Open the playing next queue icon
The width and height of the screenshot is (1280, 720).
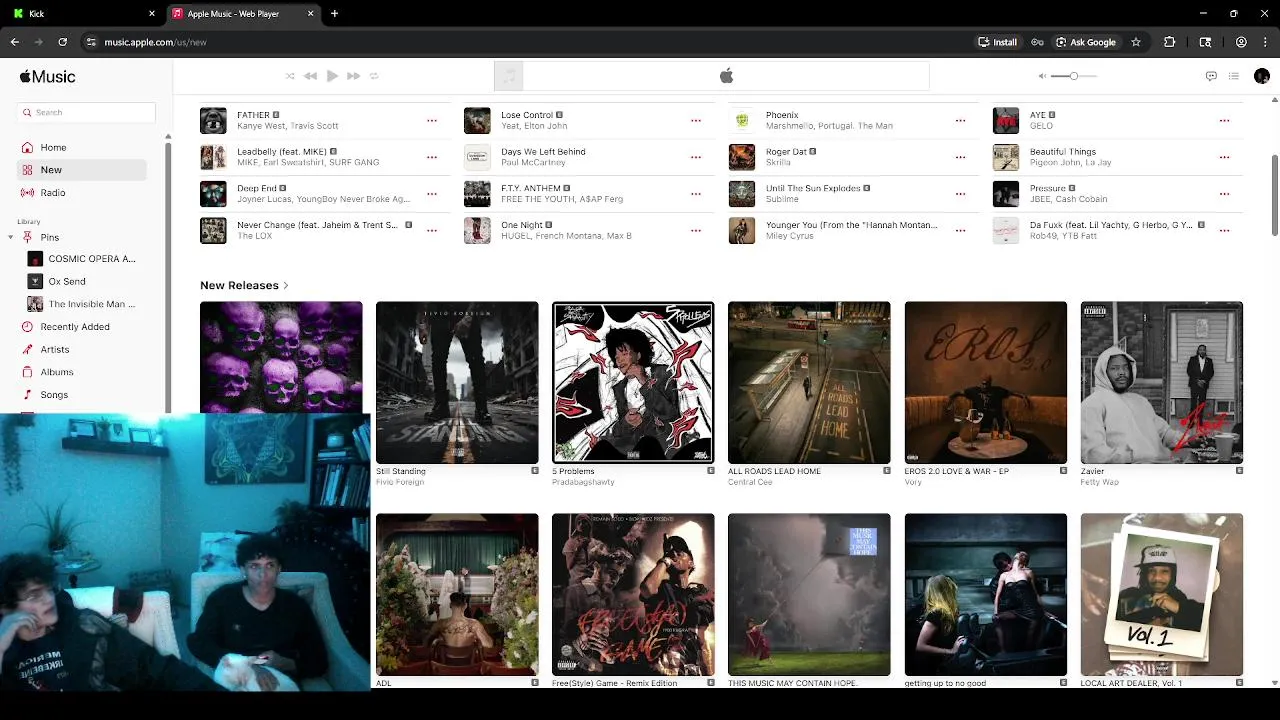(1234, 76)
